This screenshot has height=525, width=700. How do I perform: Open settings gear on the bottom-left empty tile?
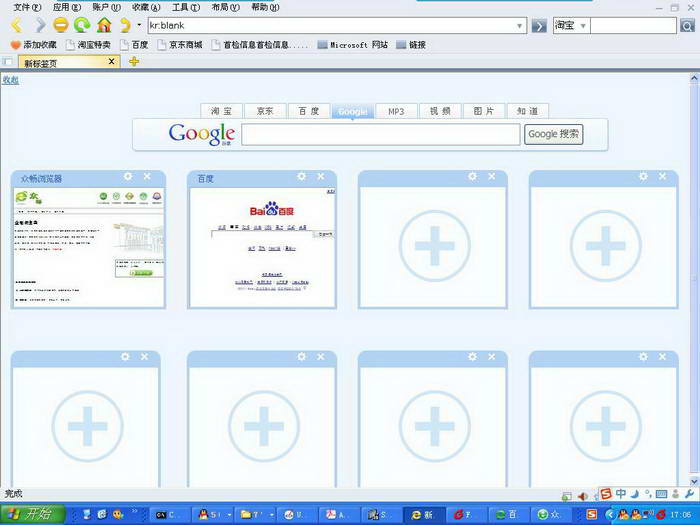coord(125,357)
